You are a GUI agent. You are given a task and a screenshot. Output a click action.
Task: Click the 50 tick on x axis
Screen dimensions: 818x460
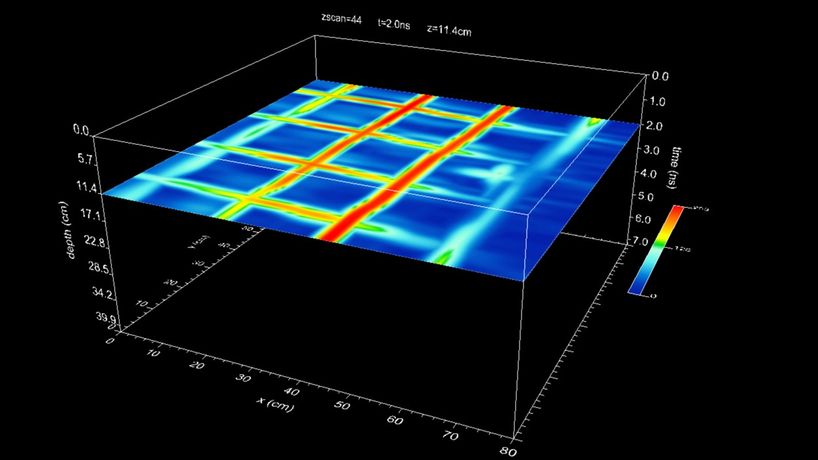coord(342,405)
